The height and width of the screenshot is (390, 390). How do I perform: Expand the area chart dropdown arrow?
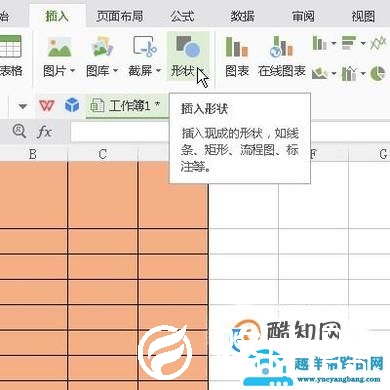(x=334, y=73)
